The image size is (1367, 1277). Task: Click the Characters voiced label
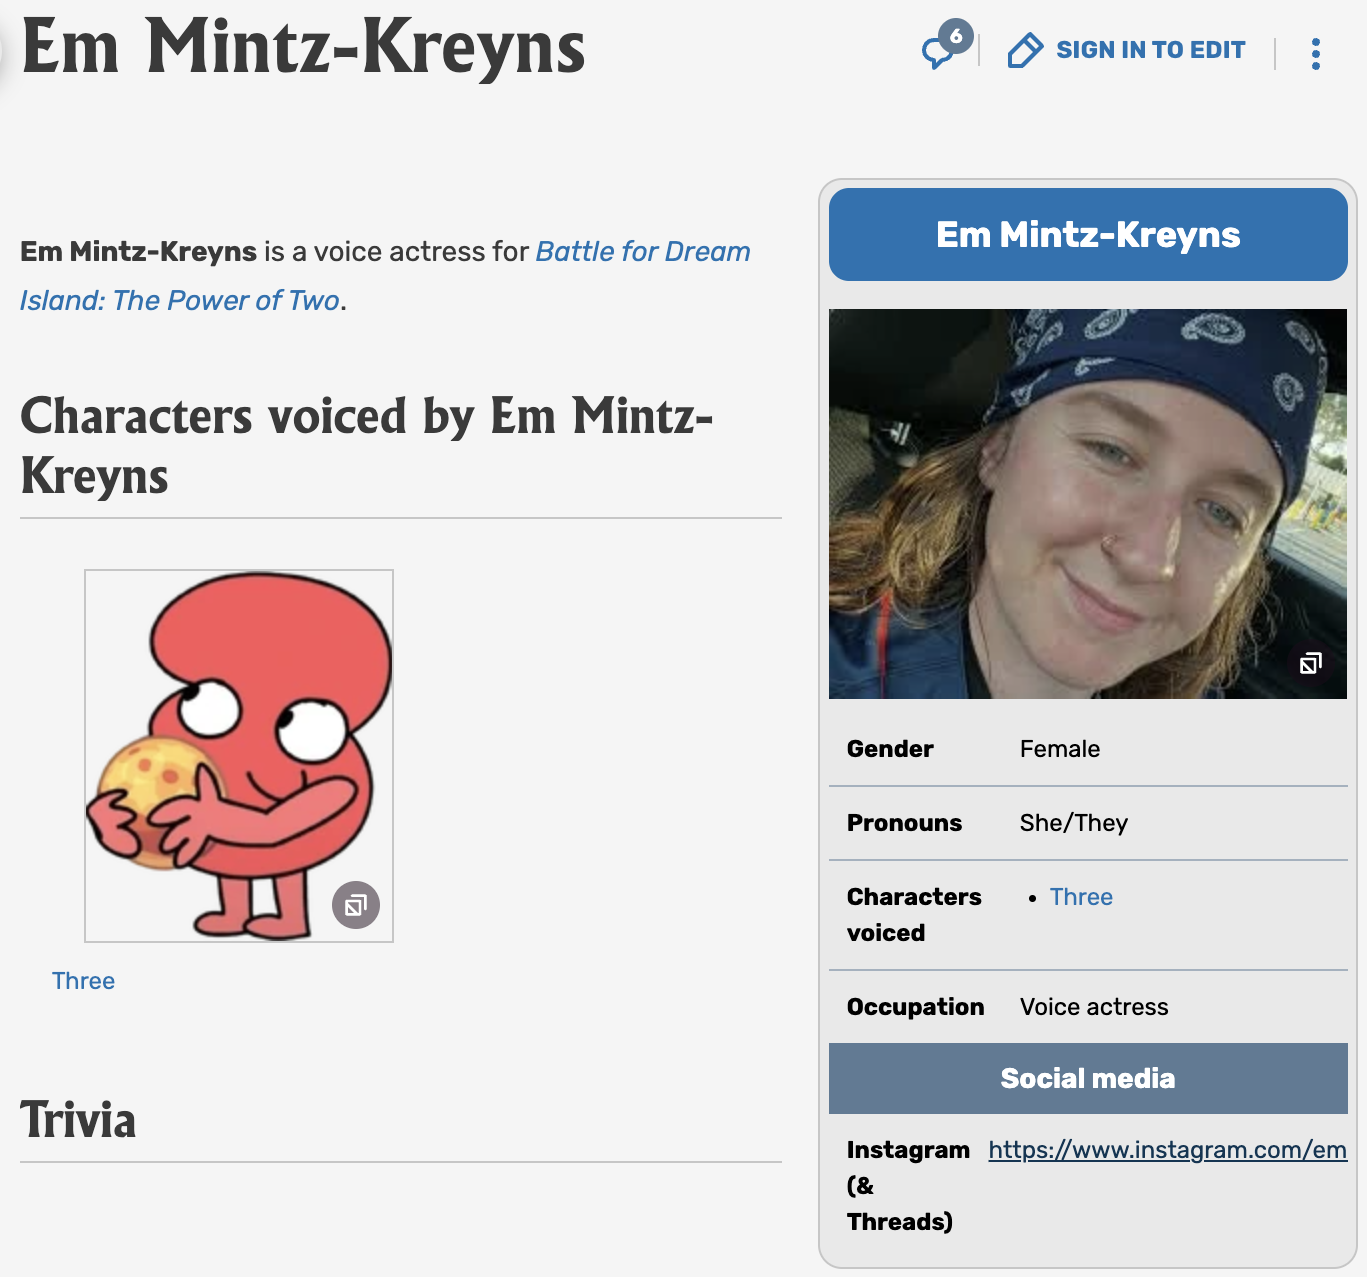pos(914,915)
